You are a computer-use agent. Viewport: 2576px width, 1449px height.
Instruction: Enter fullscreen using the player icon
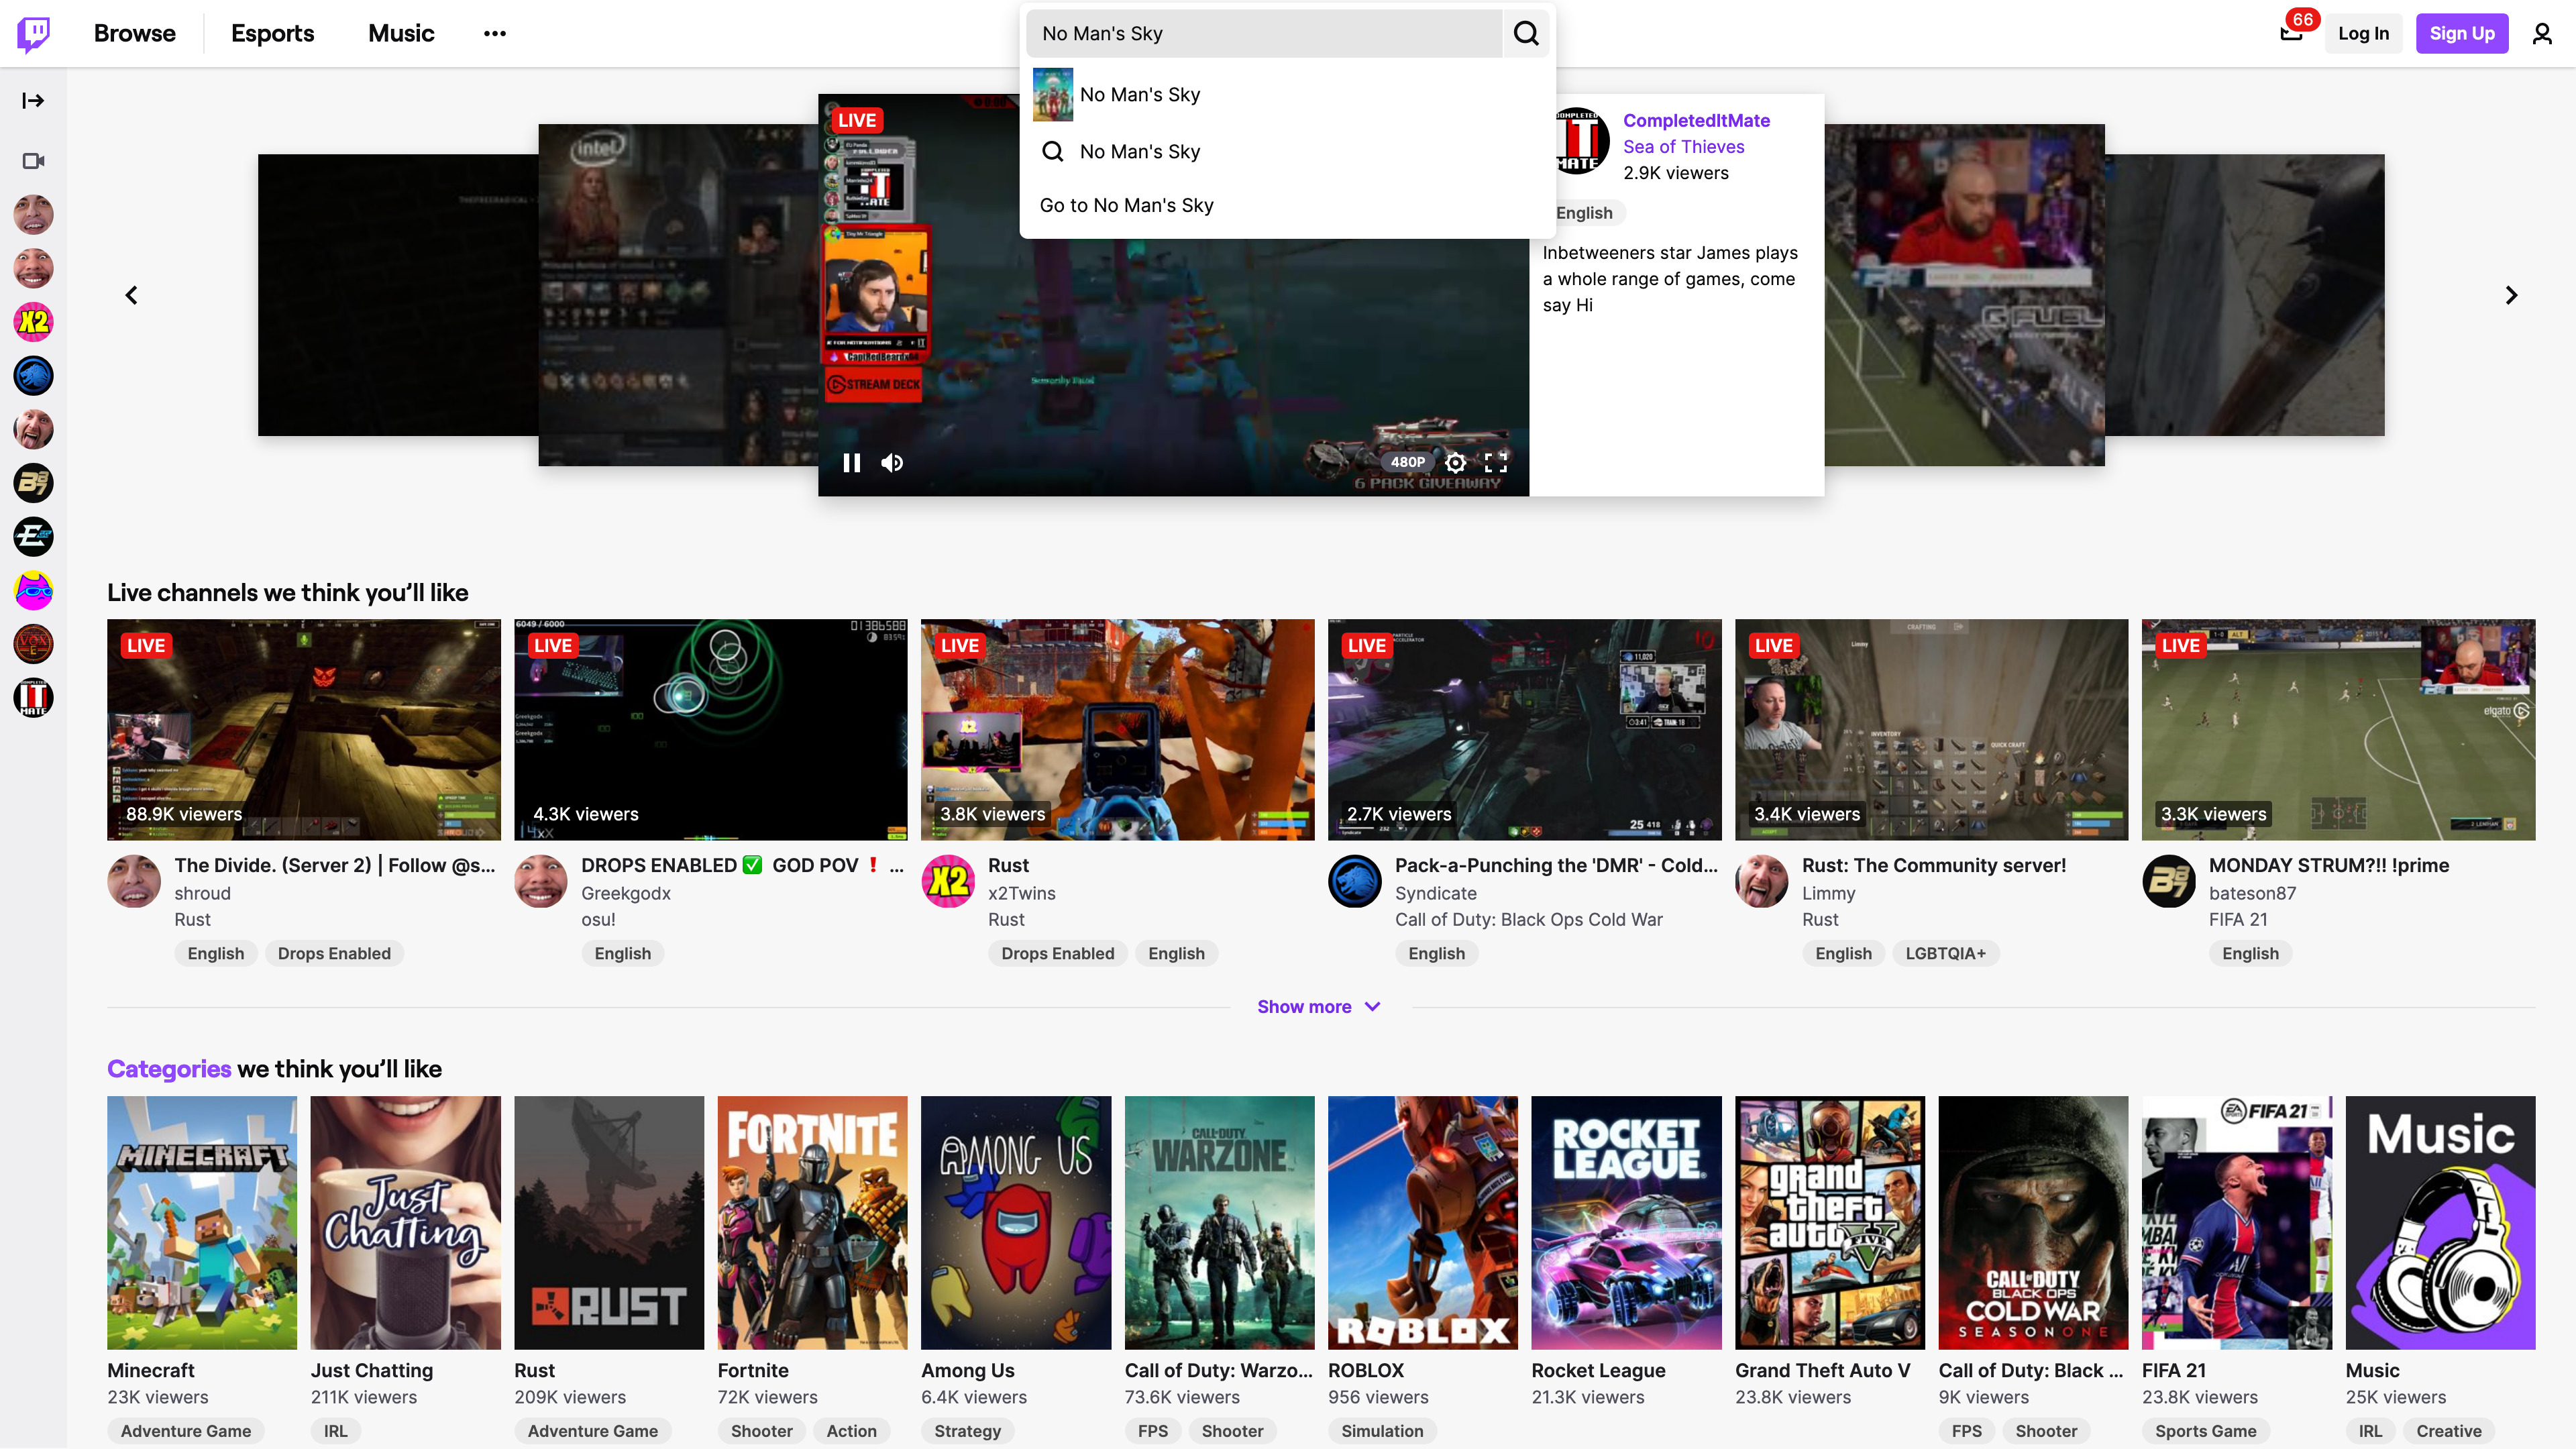point(1497,462)
